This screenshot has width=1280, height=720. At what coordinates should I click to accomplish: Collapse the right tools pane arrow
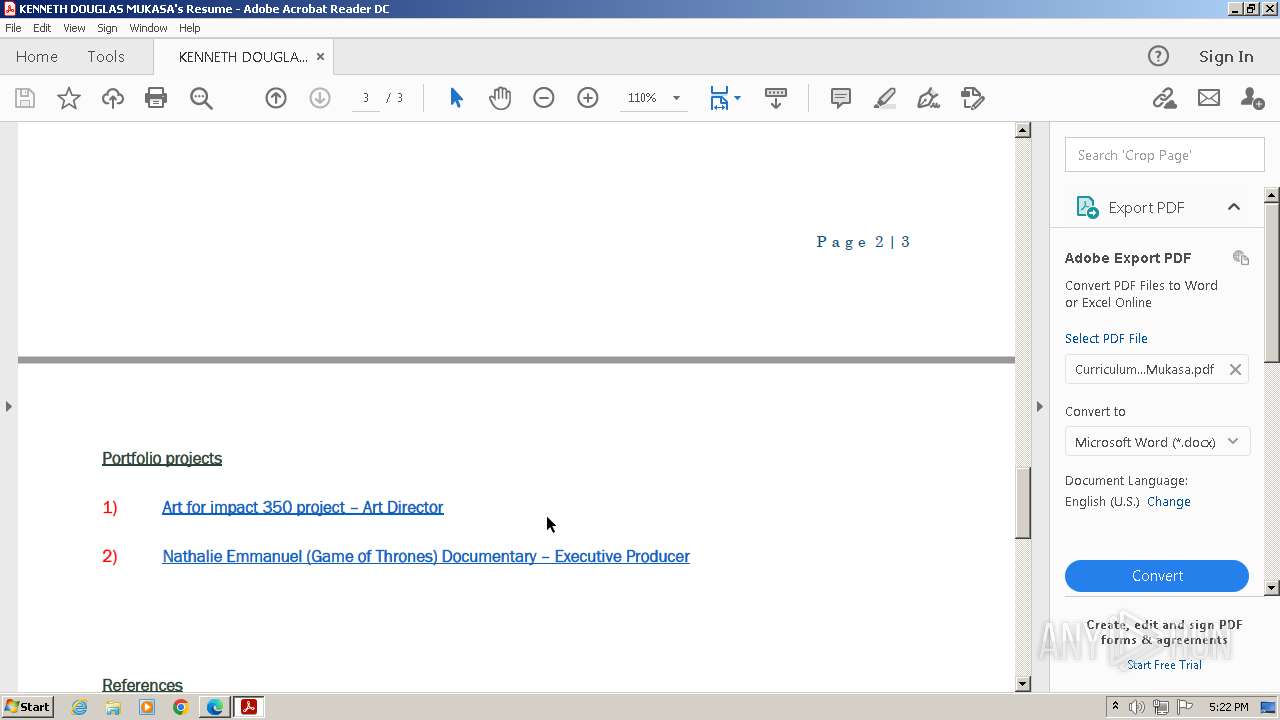click(1039, 406)
